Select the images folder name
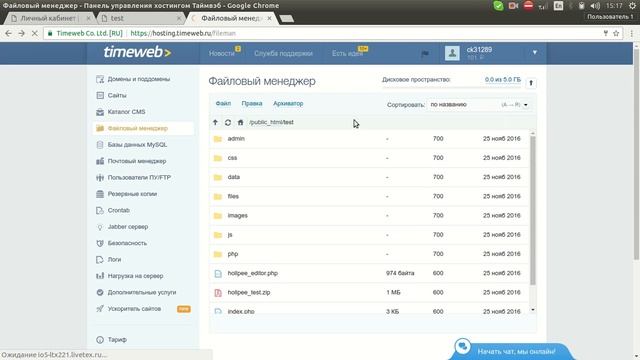Image resolution: width=640 pixels, height=360 pixels. (x=238, y=216)
